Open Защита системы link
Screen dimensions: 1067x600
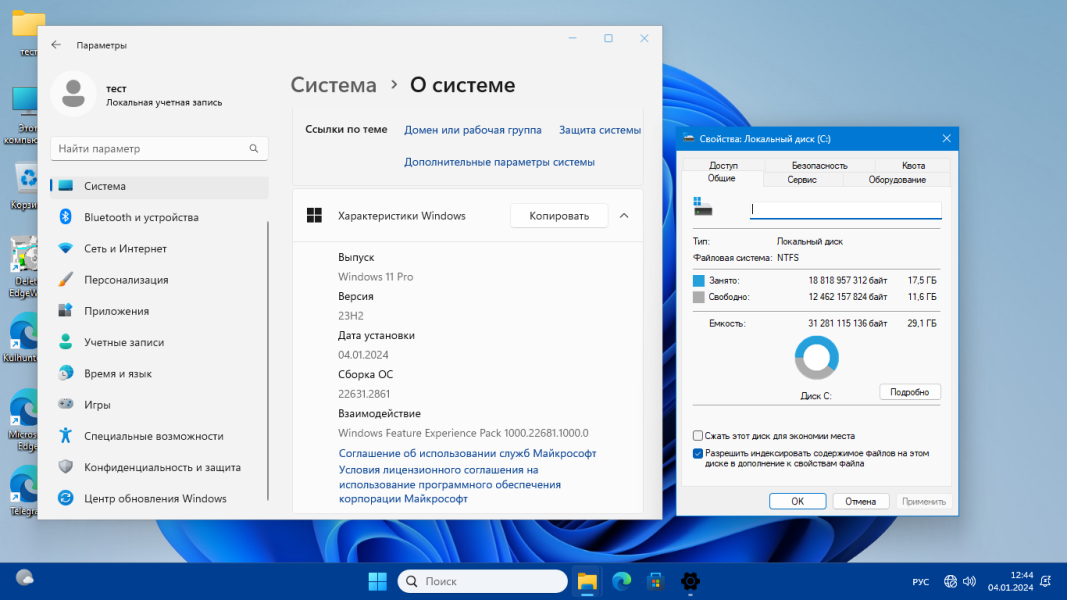click(x=600, y=129)
